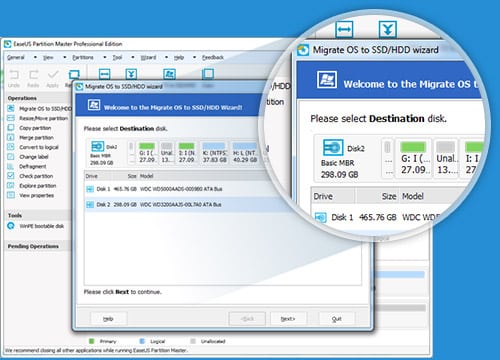Open the Tool menu

(x=117, y=57)
